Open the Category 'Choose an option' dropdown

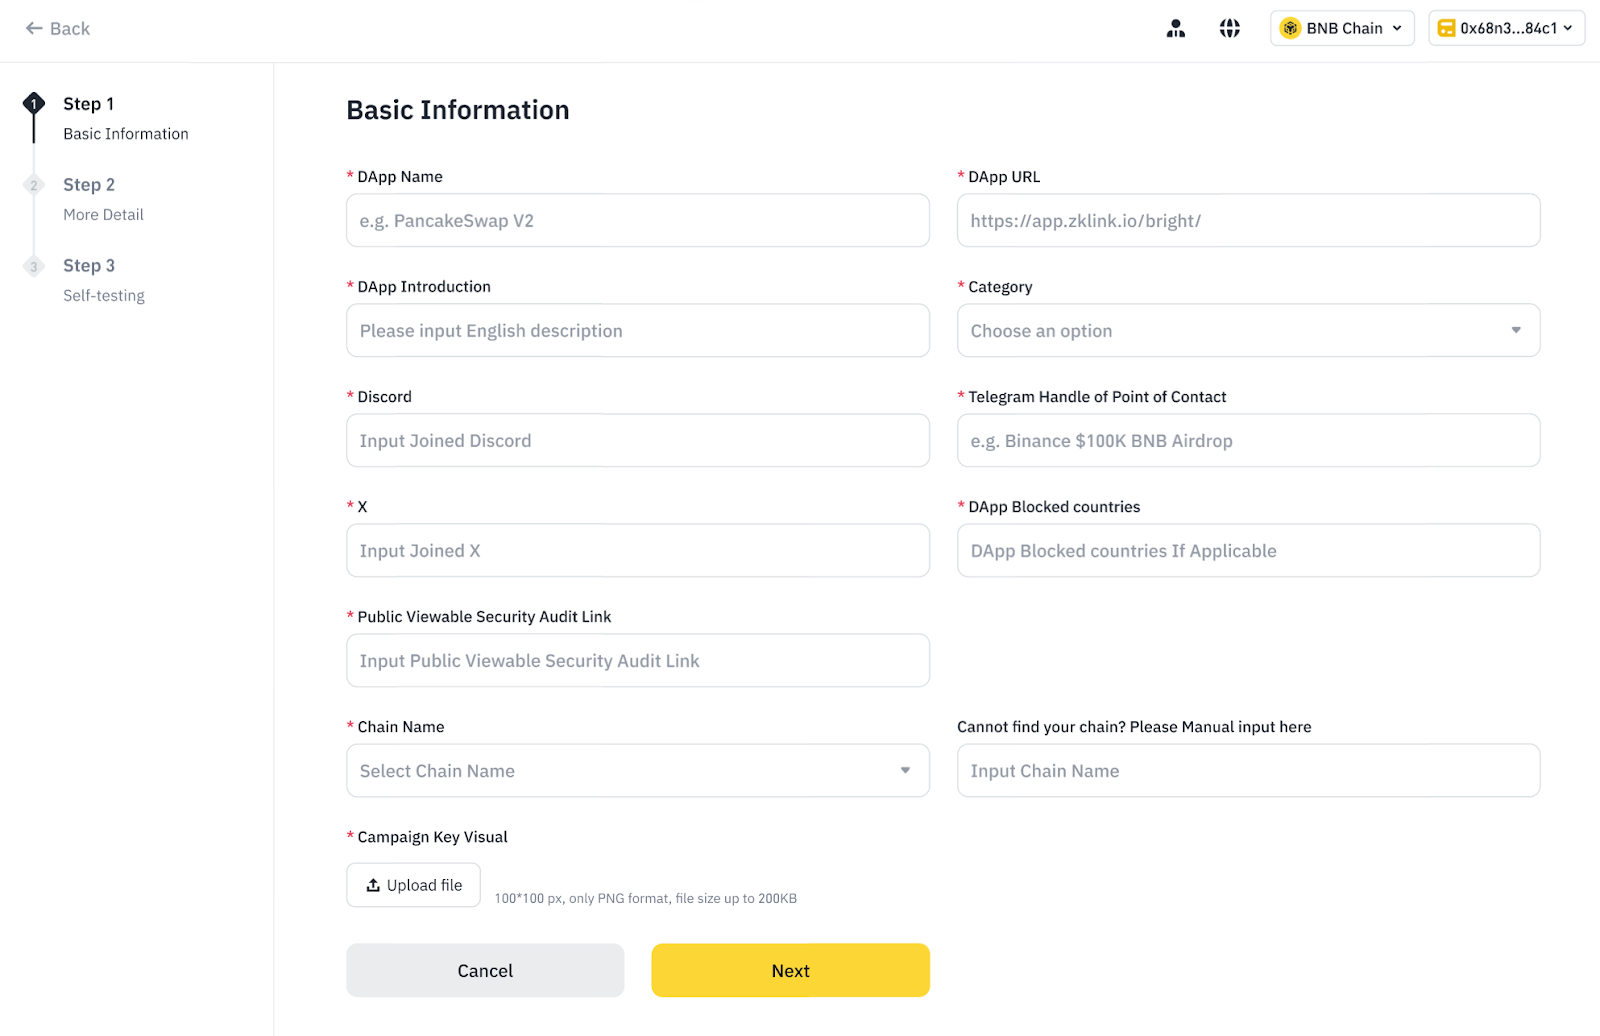coord(1247,331)
